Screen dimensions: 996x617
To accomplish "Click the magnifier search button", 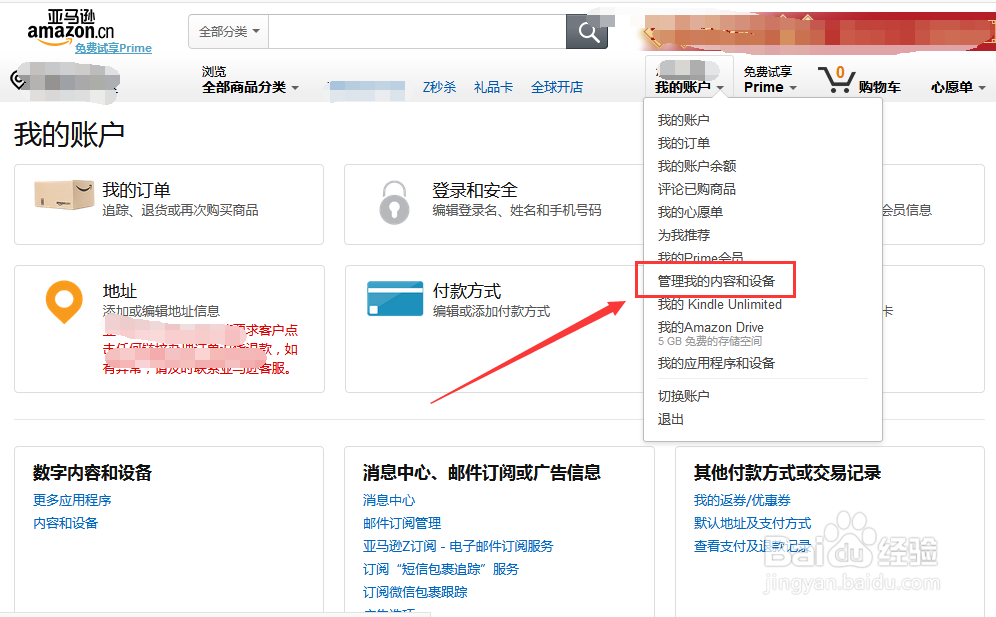I will point(587,32).
